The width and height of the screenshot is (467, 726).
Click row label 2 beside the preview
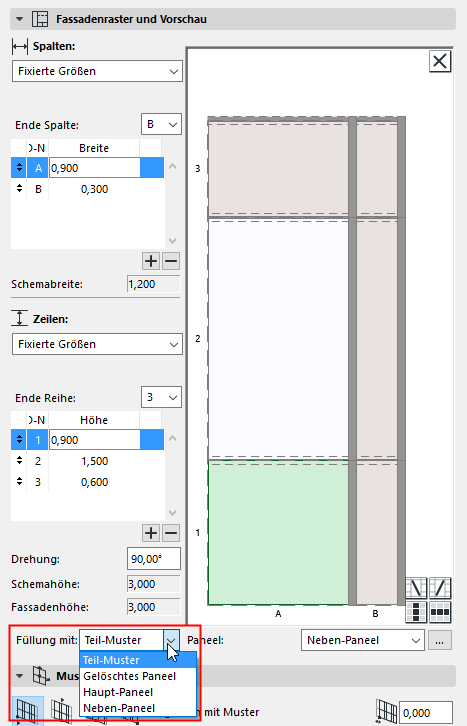click(x=198, y=338)
